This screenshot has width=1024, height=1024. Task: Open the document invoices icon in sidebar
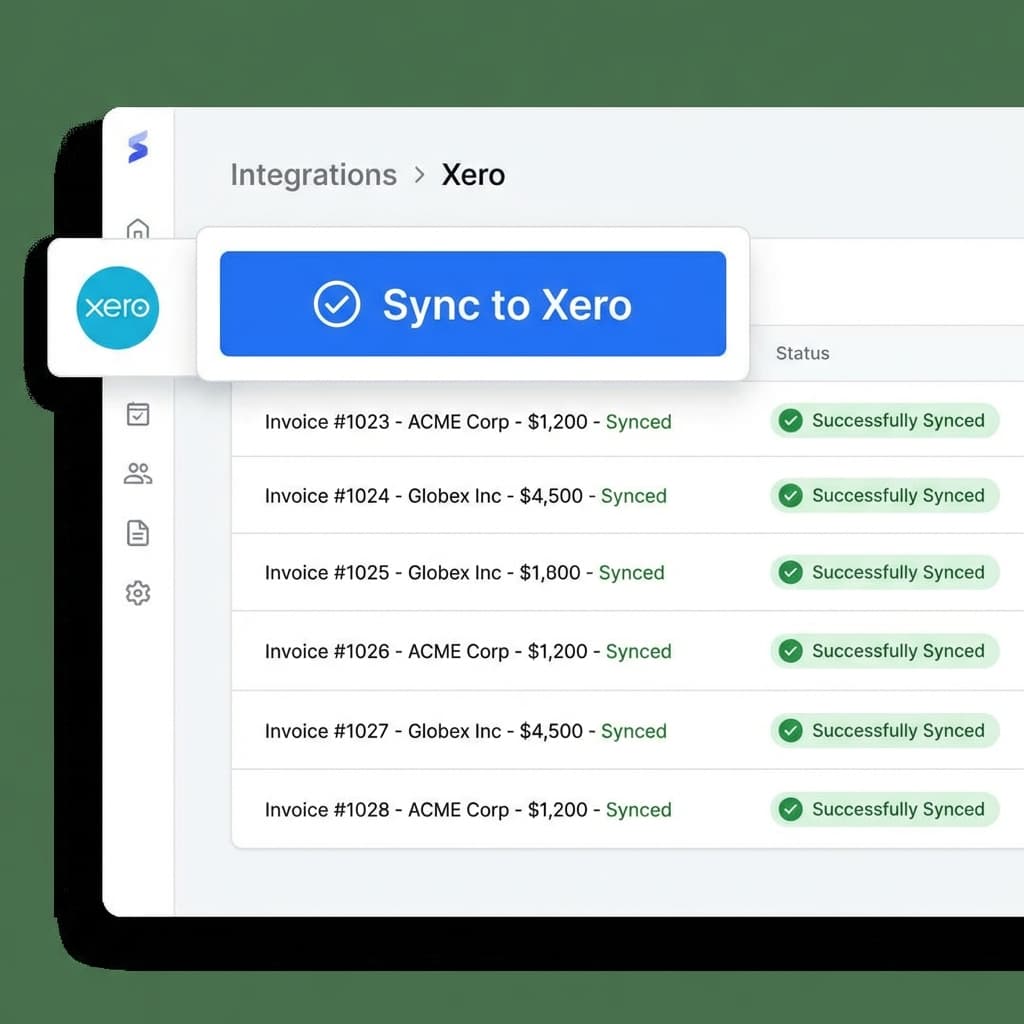tap(137, 533)
